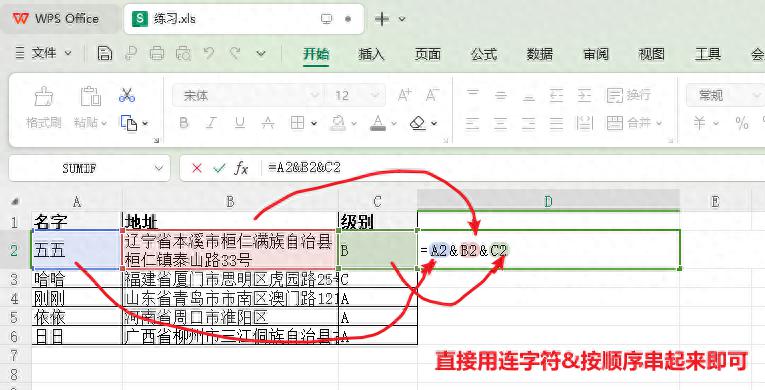Open a new tab with plus icon

(x=382, y=19)
